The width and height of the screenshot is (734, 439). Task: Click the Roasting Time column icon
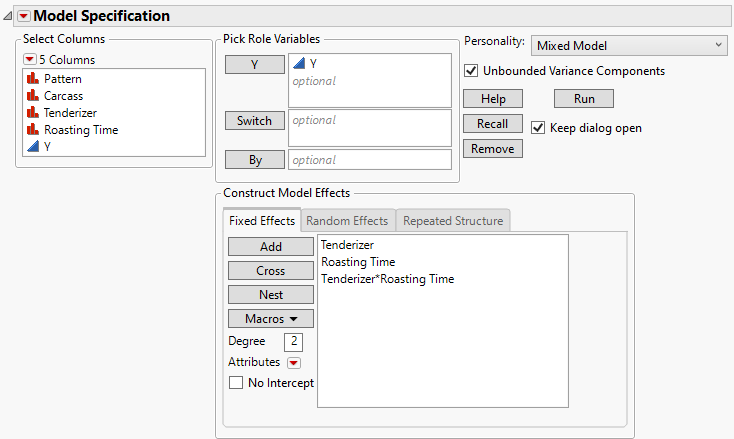click(x=32, y=129)
